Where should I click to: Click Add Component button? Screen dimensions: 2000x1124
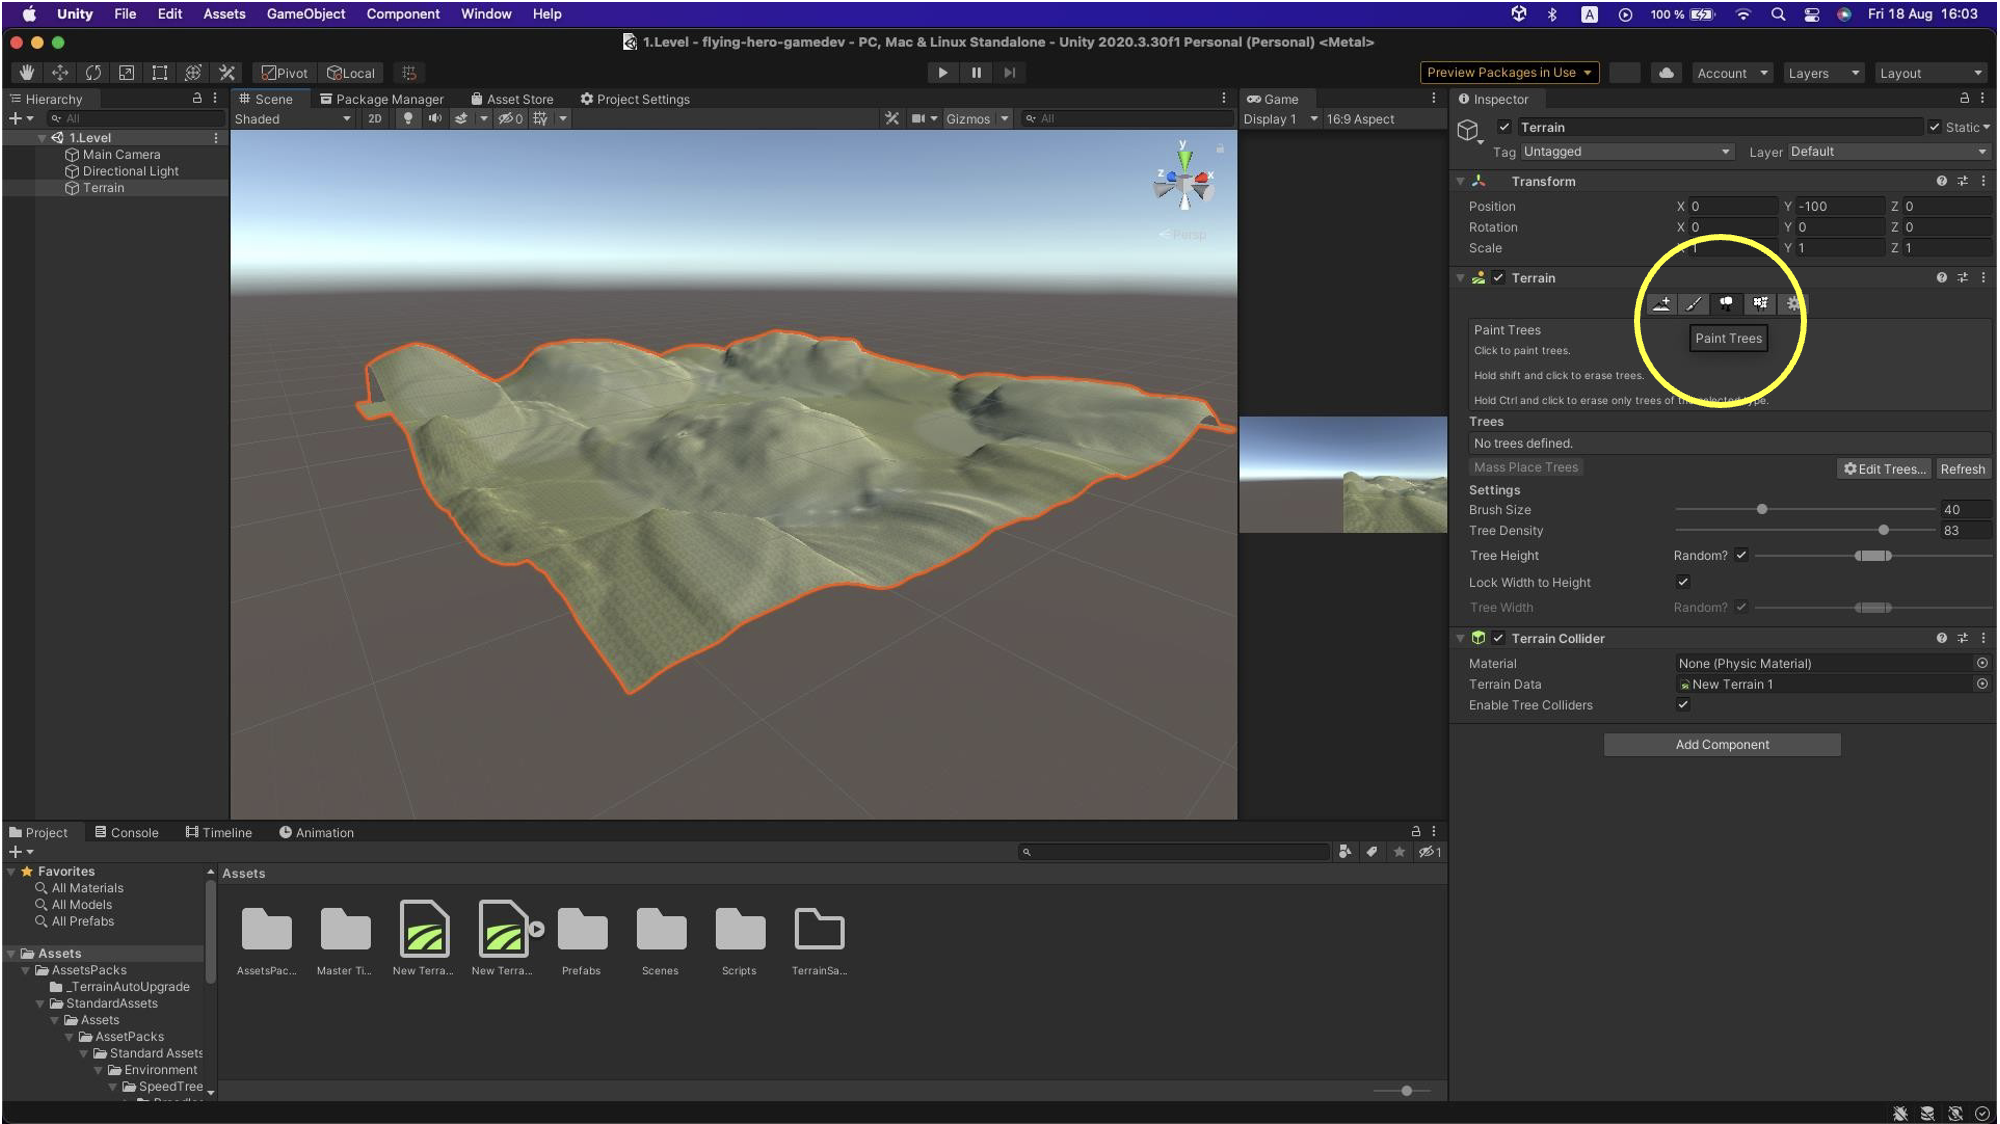[x=1722, y=744]
